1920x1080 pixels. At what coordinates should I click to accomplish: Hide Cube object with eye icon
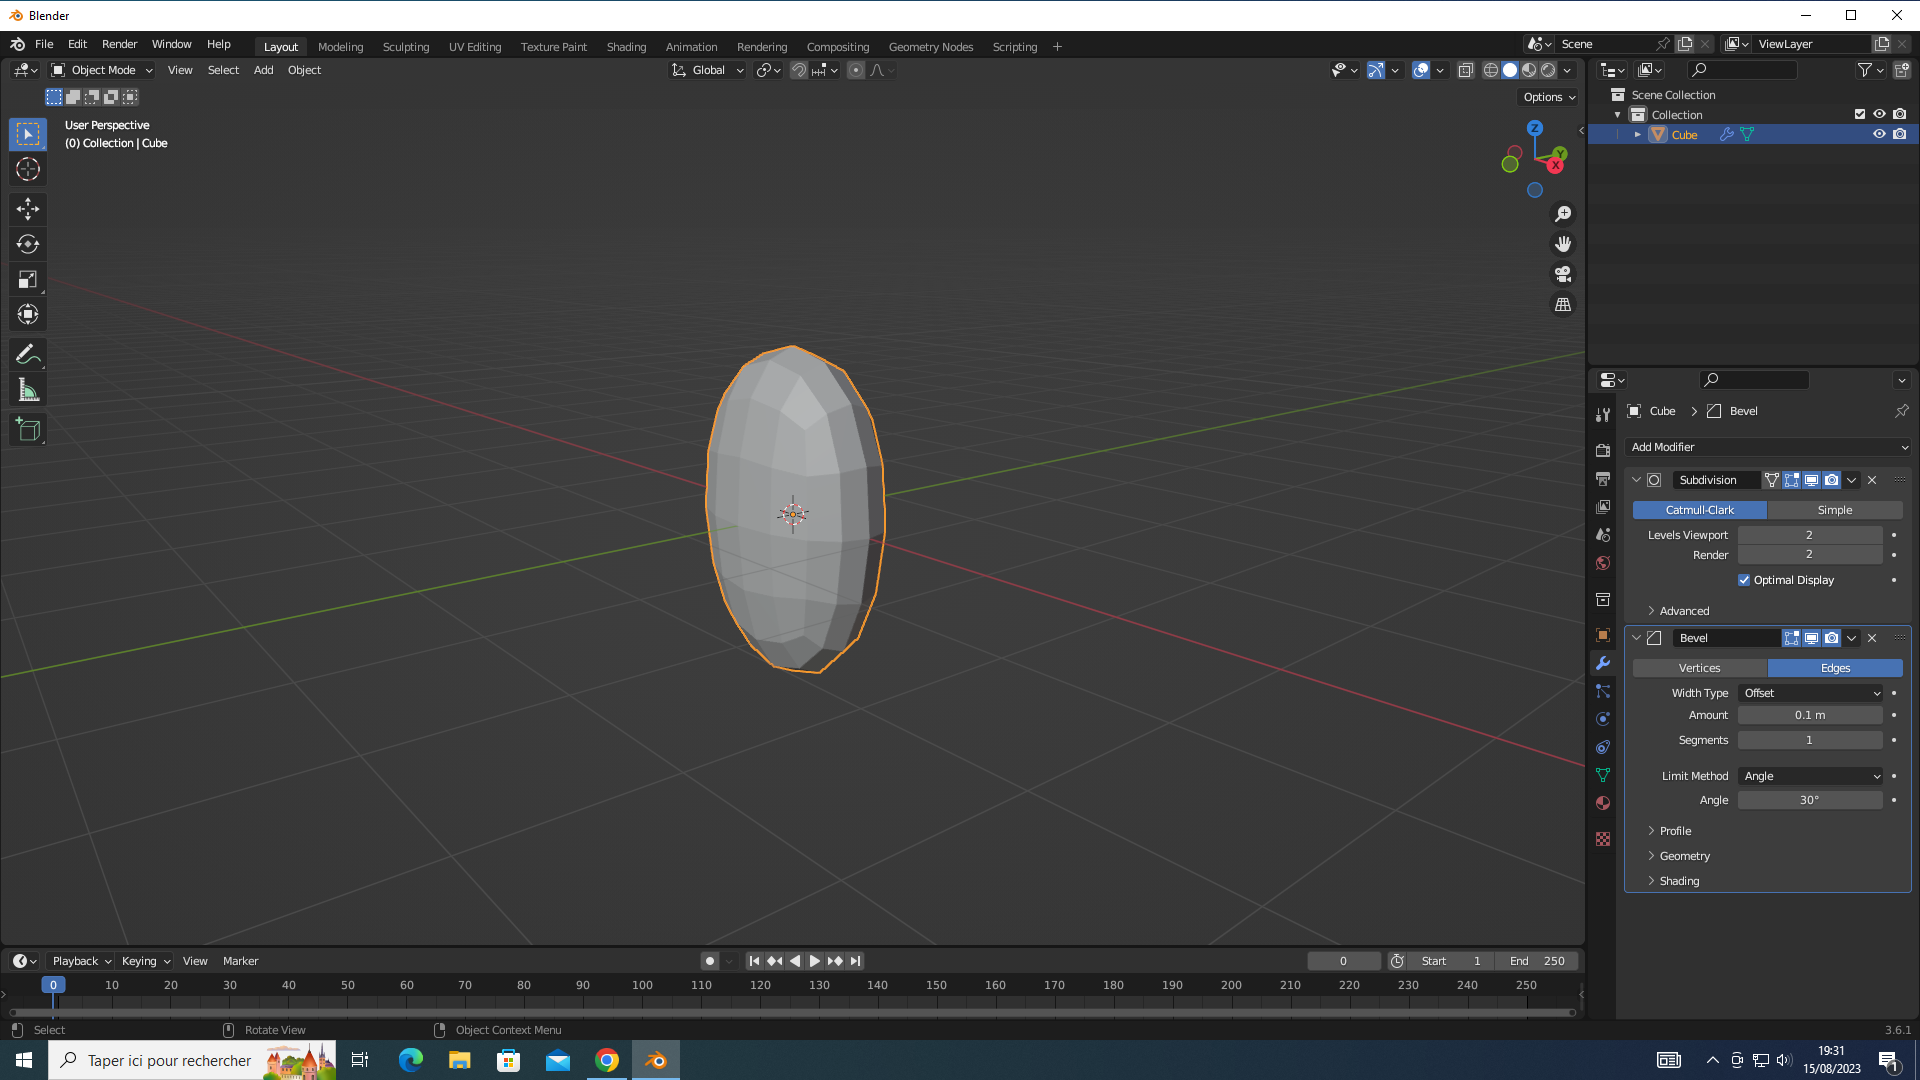point(1879,134)
